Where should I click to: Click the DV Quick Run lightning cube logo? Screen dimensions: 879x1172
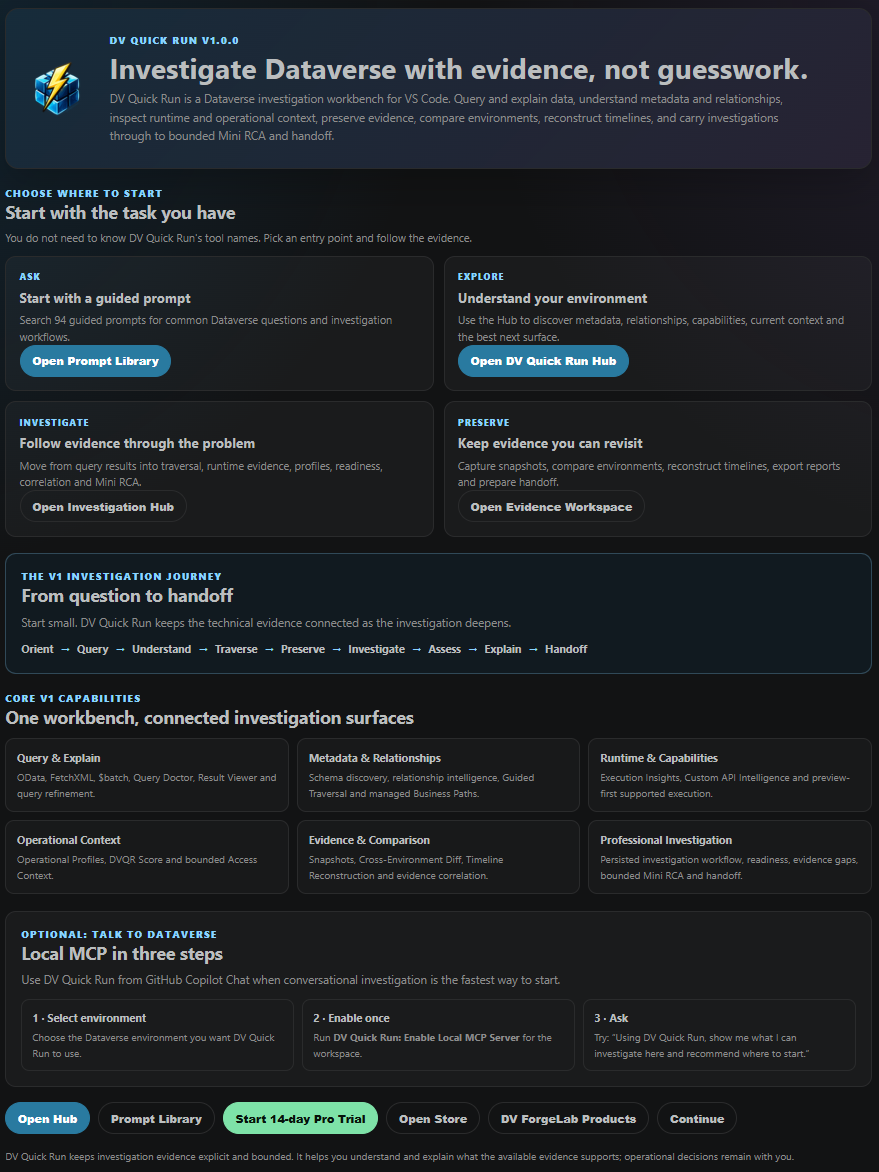[52, 87]
